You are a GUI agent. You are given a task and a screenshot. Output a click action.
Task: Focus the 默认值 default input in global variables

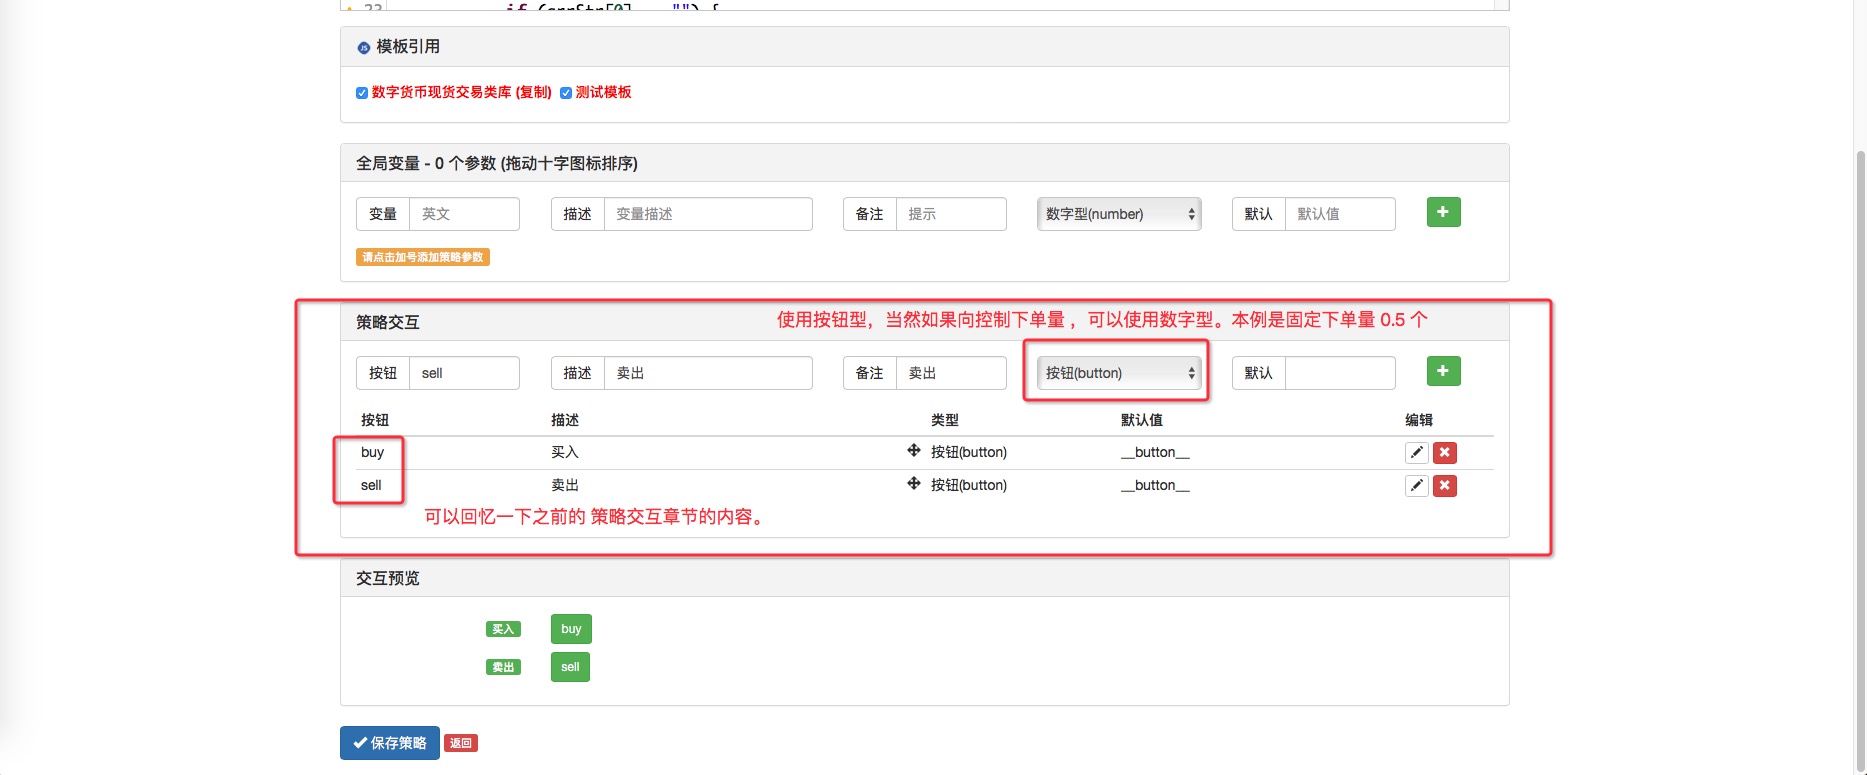(x=1340, y=214)
